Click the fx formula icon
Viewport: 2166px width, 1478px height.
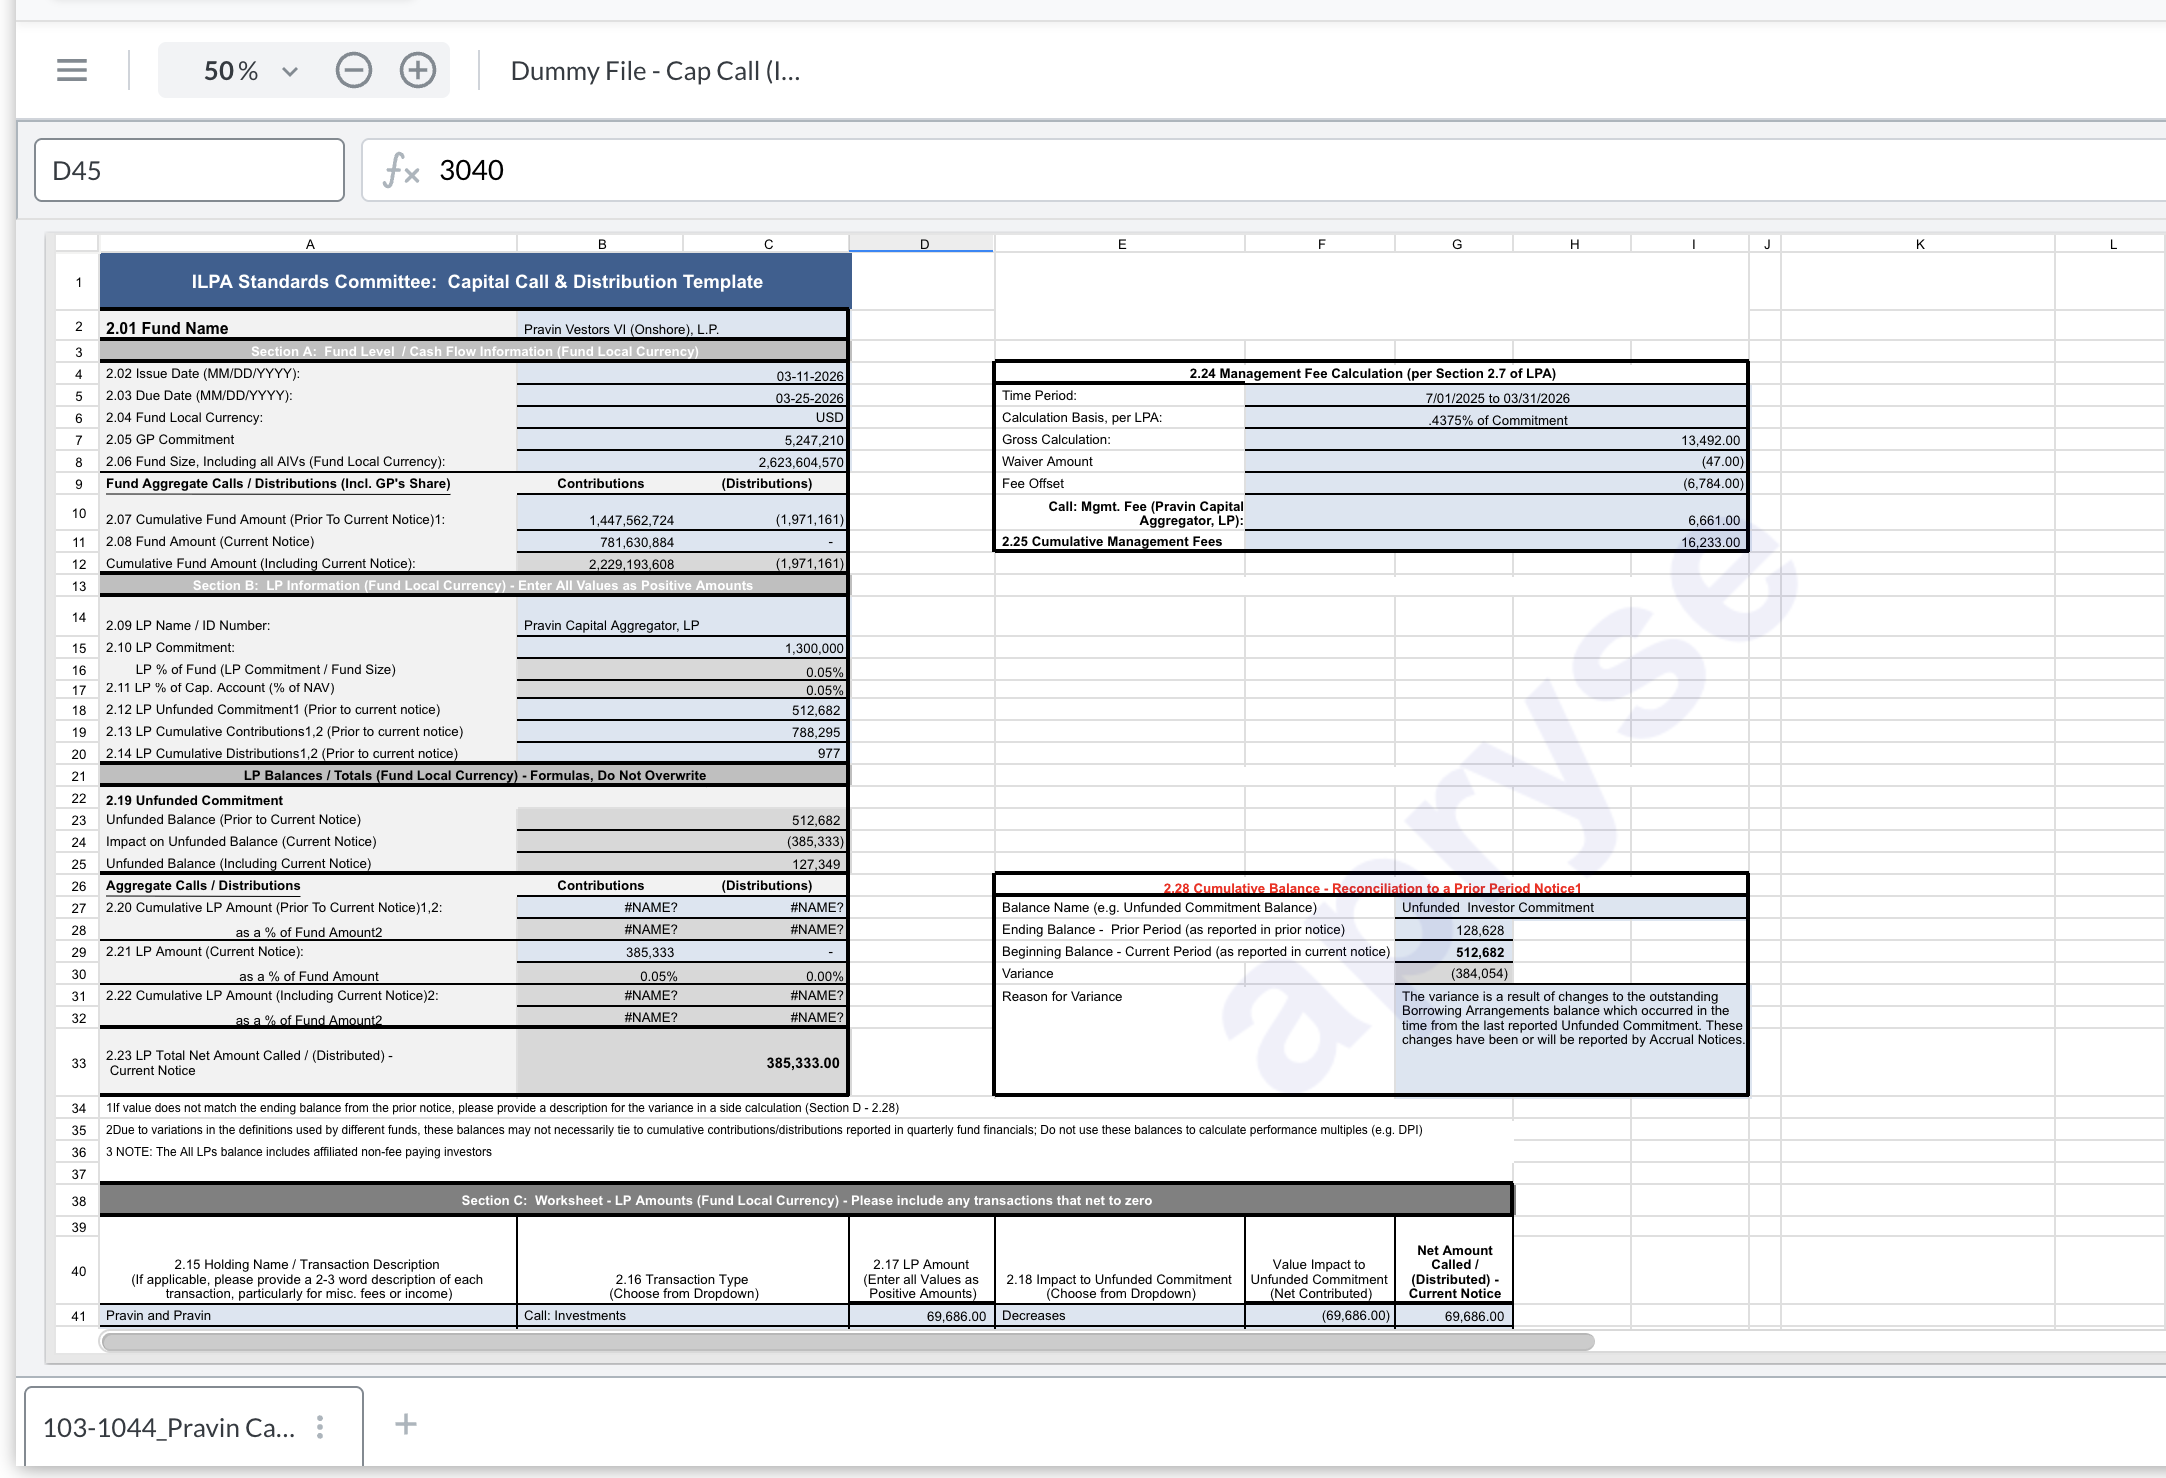point(401,170)
